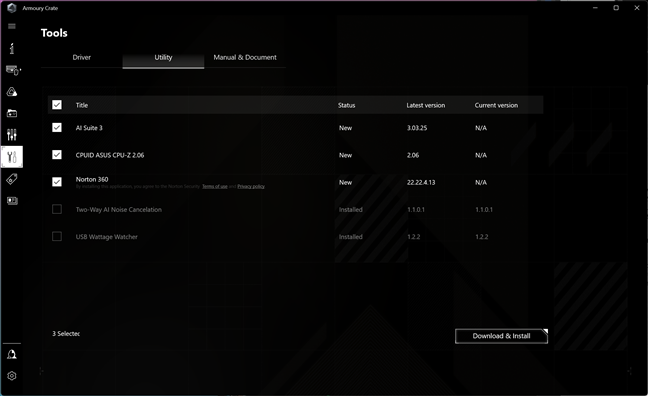The image size is (648, 396).
Task: Open the Device icon in the sidebar
Action: click(x=12, y=70)
